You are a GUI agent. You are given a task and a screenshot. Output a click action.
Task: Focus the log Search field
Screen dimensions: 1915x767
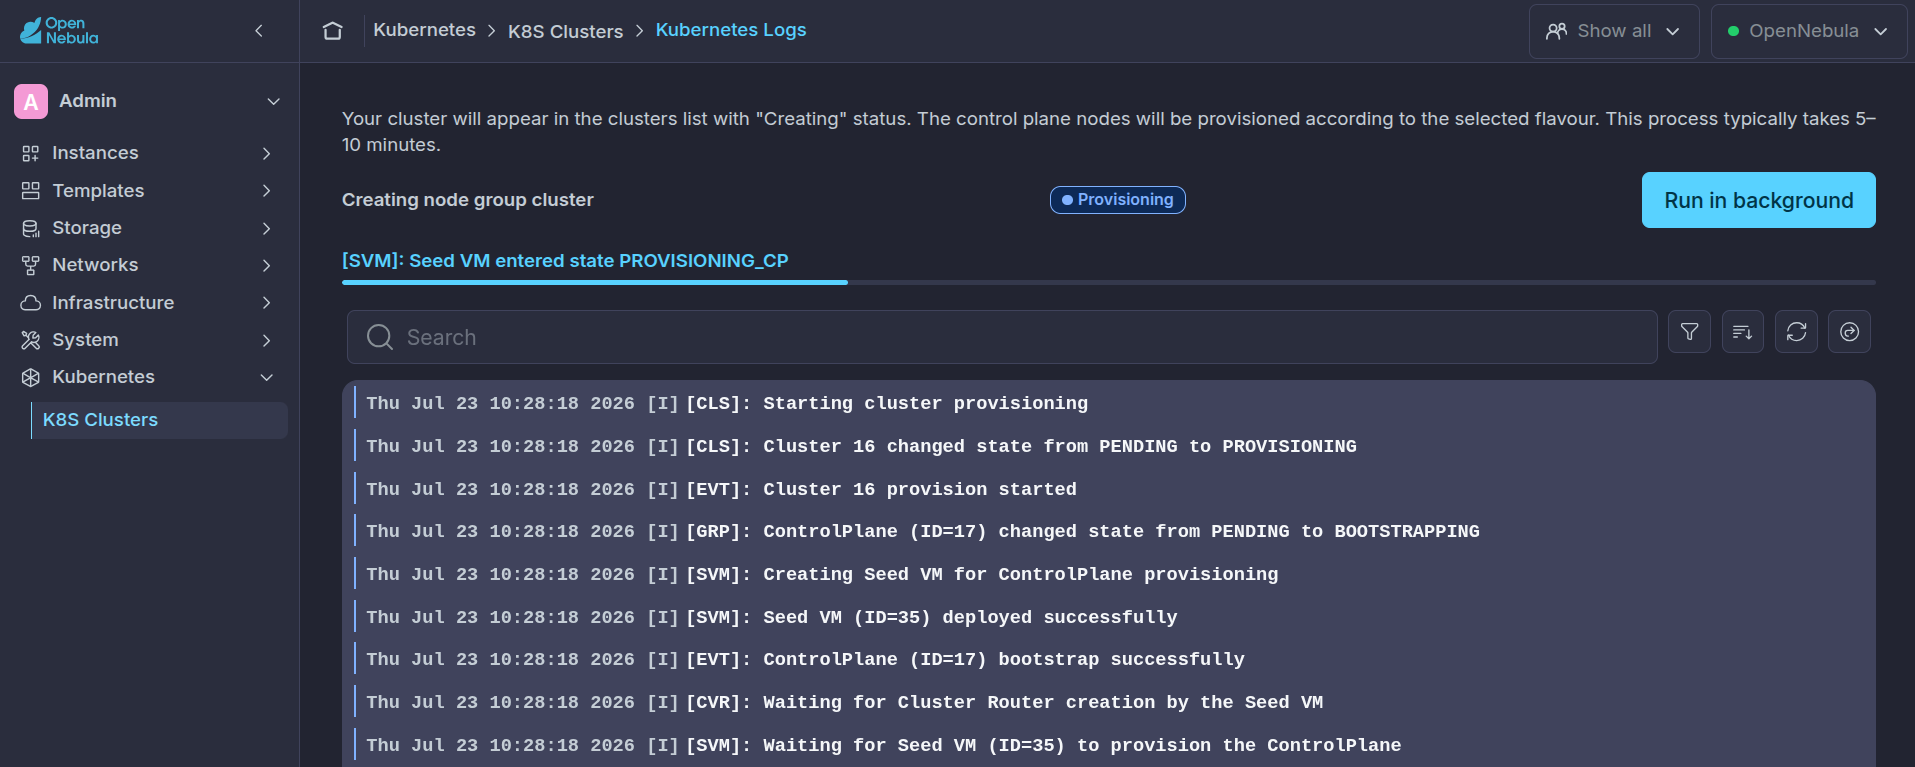pyautogui.click(x=1002, y=337)
